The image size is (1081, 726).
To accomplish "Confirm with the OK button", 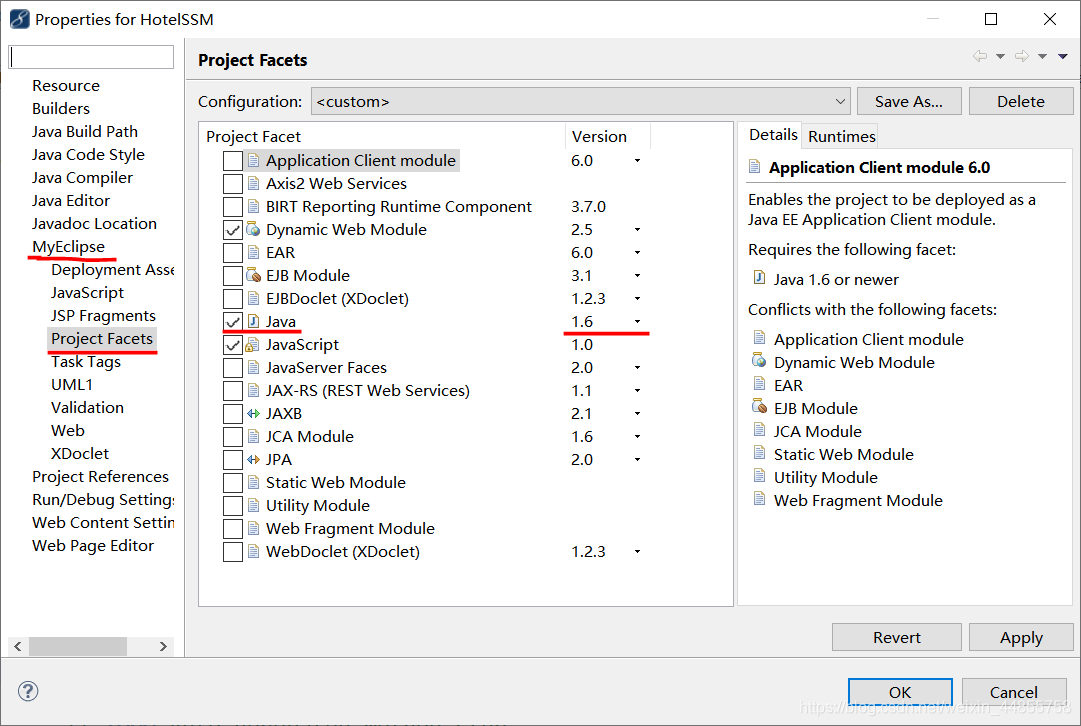I will 900,692.
